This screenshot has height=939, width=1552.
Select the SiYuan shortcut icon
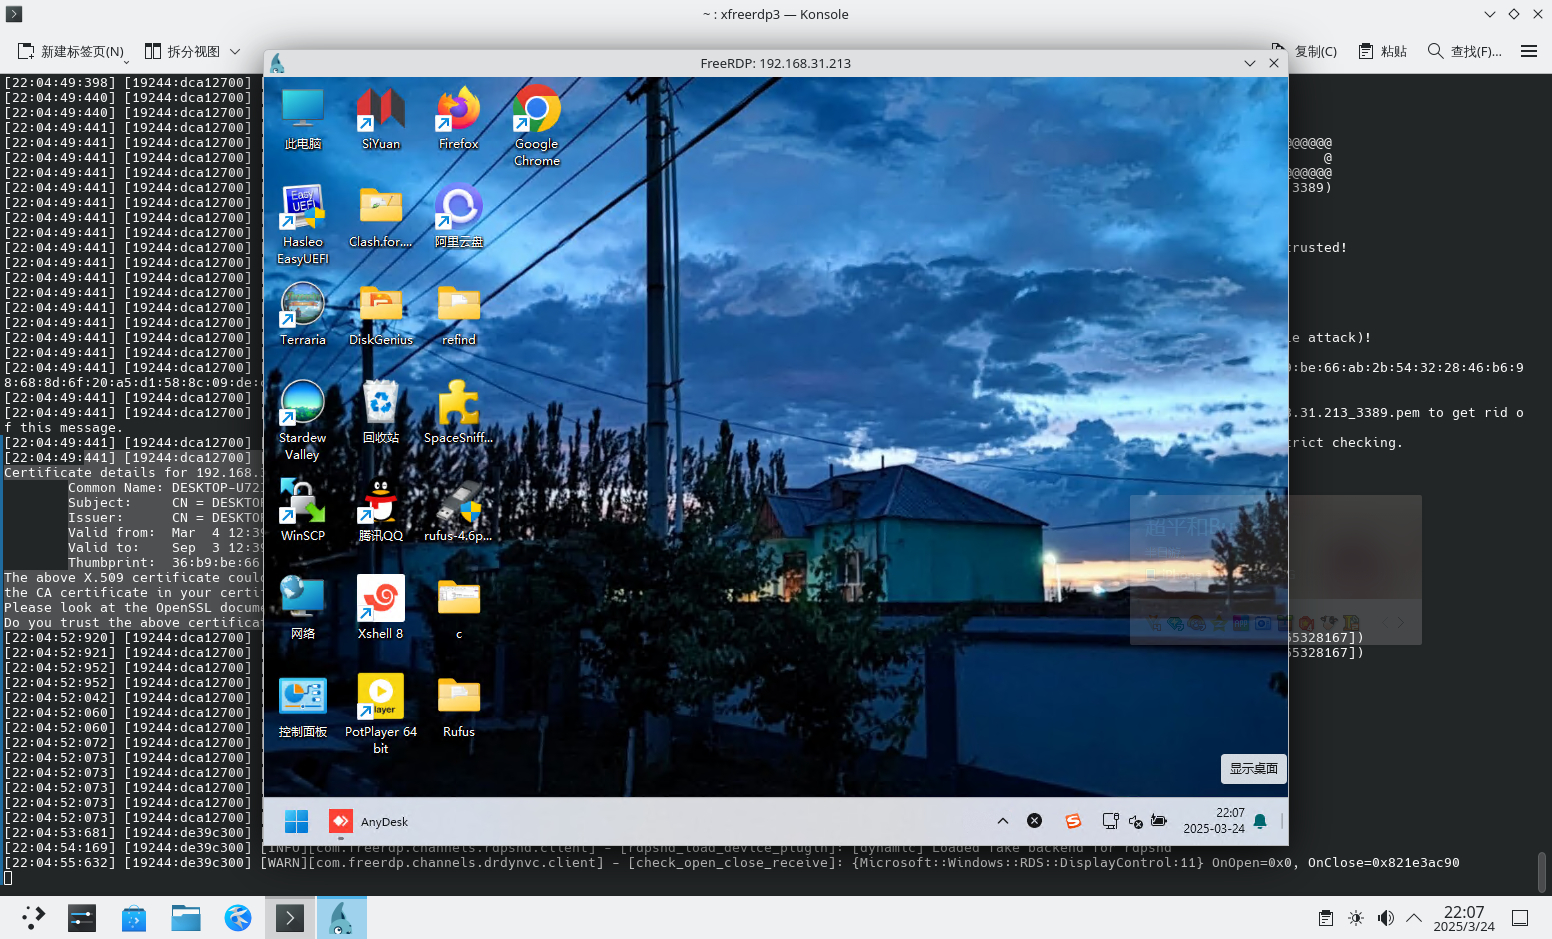coord(381,118)
